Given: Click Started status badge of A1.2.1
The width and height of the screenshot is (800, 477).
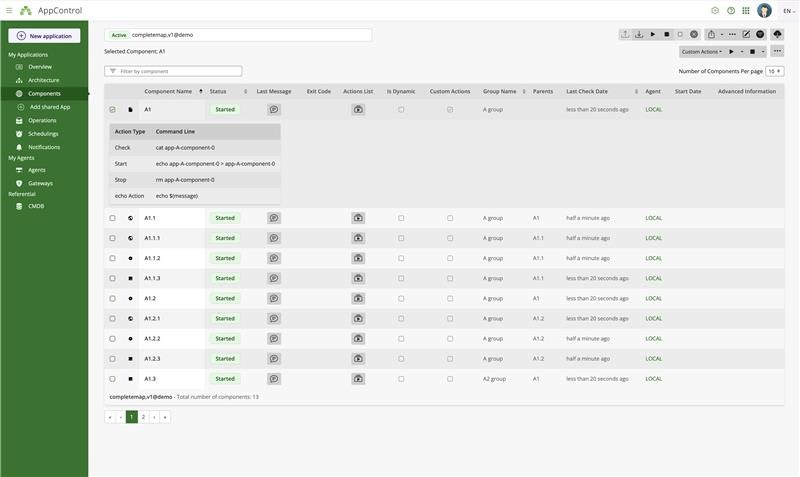Looking at the screenshot, I should point(225,318).
